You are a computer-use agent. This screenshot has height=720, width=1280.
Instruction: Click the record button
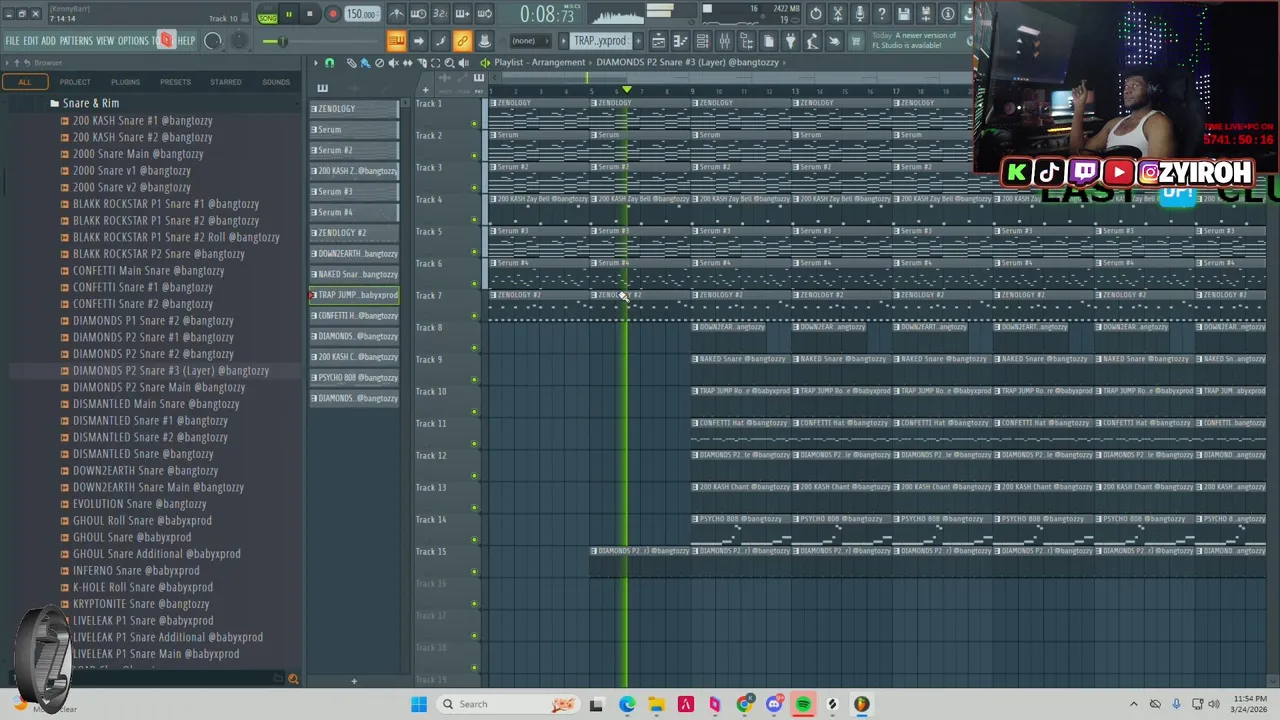click(332, 14)
